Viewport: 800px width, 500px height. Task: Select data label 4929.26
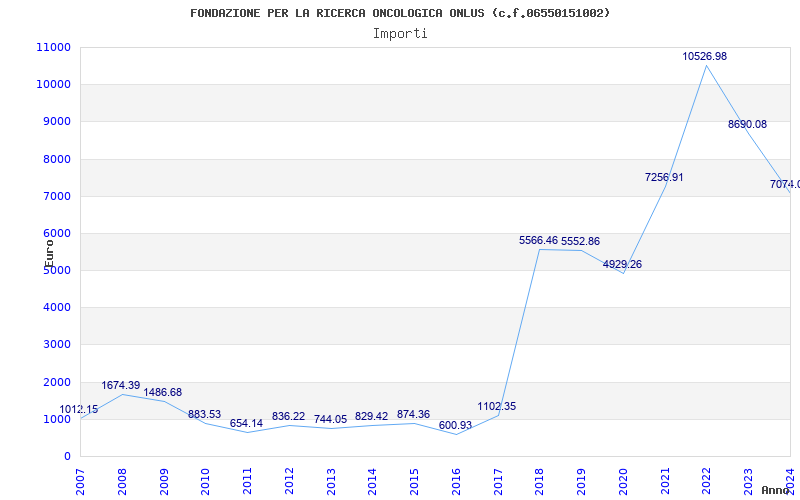point(622,265)
